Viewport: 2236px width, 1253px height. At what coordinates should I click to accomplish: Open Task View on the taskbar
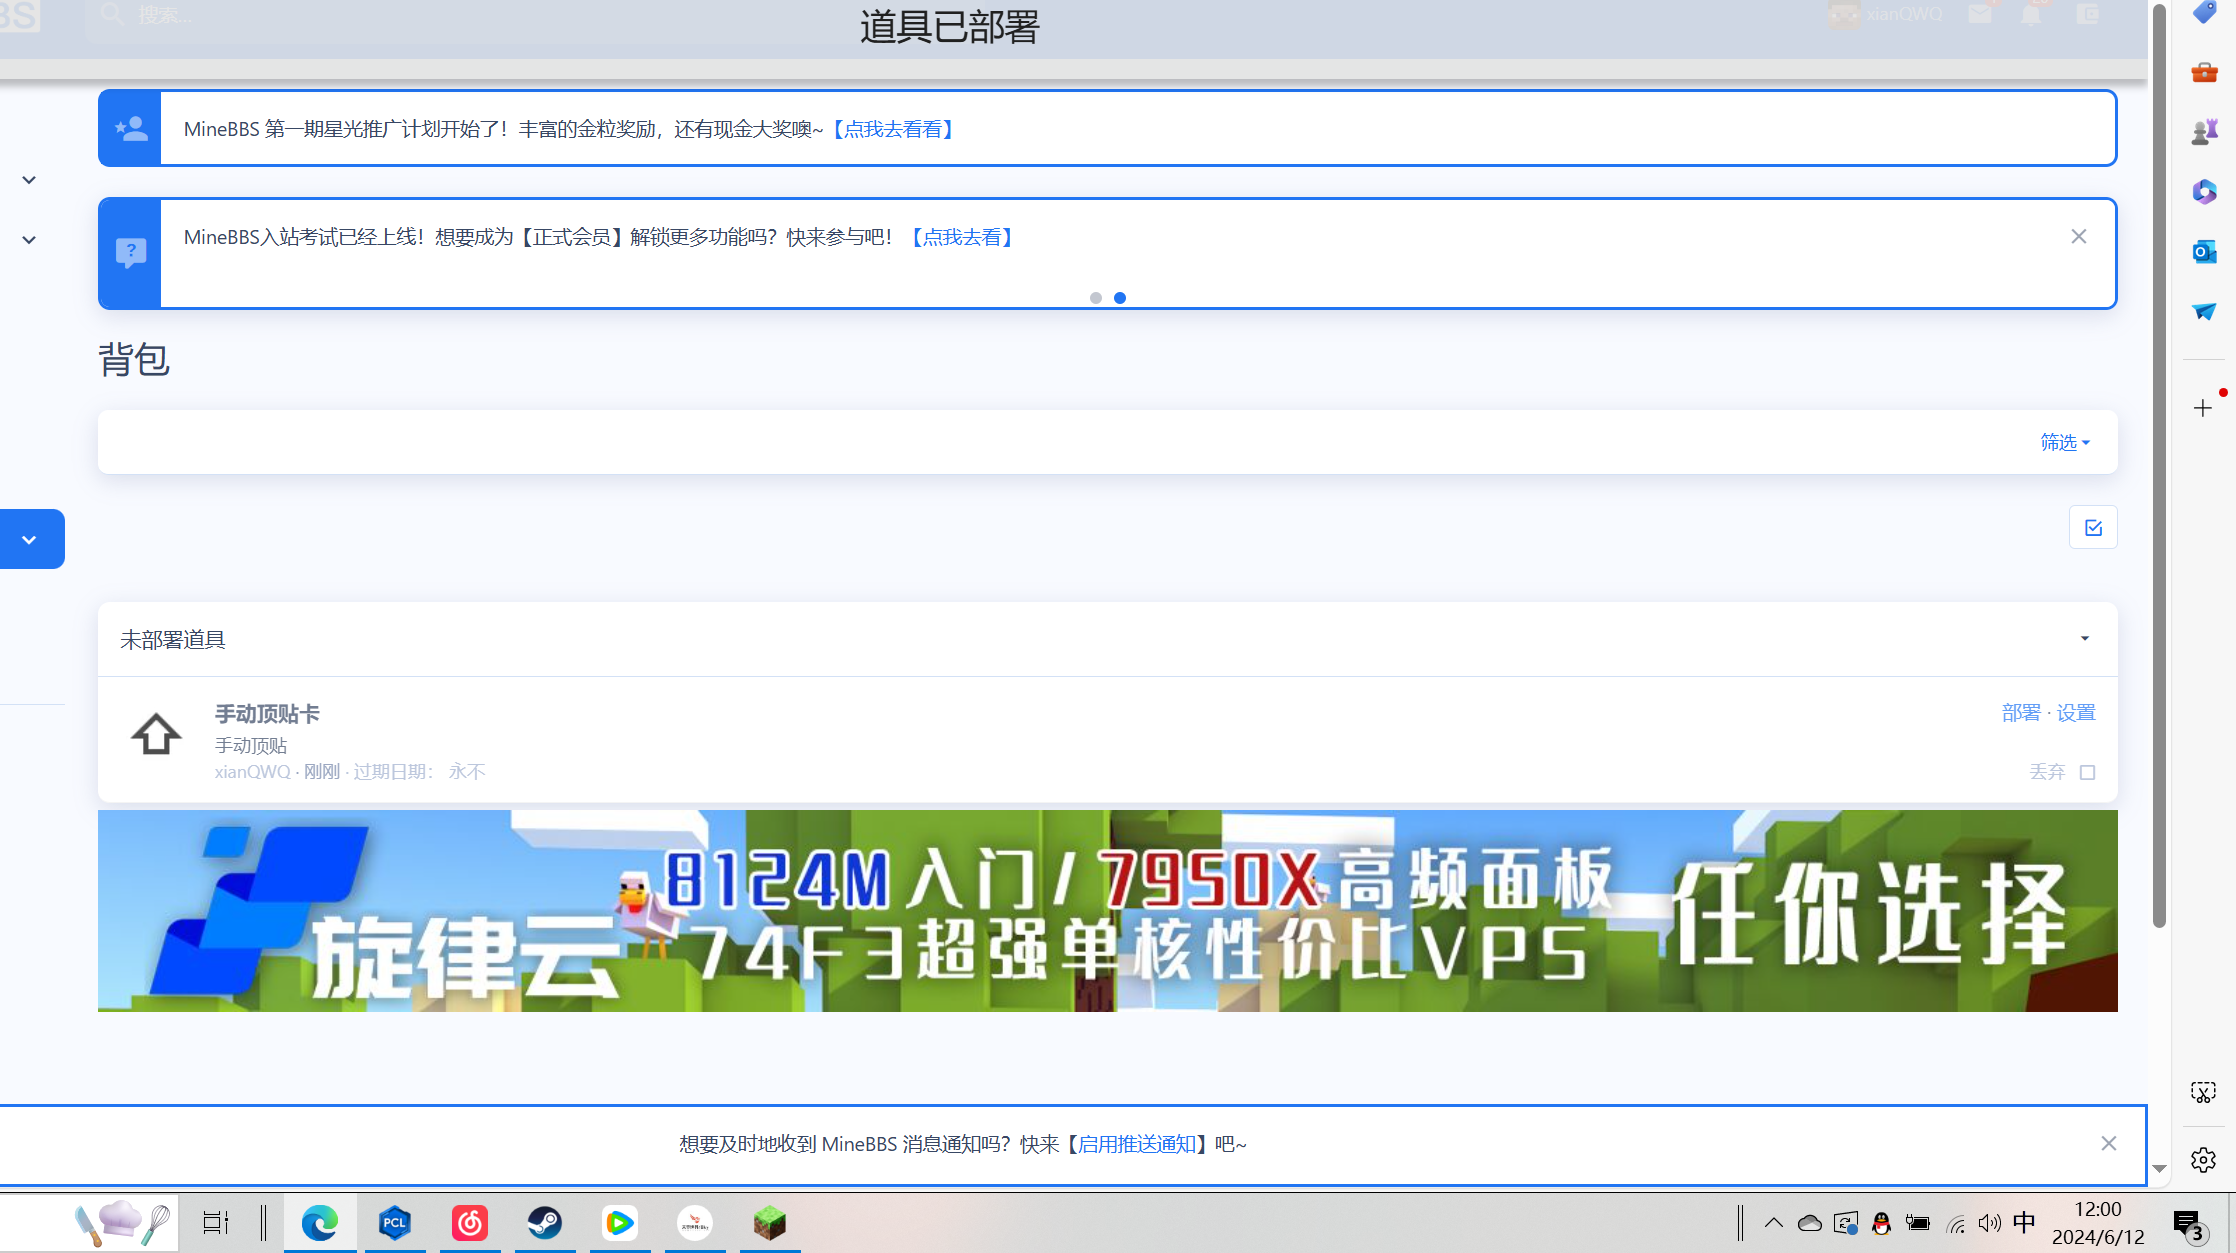click(x=215, y=1222)
